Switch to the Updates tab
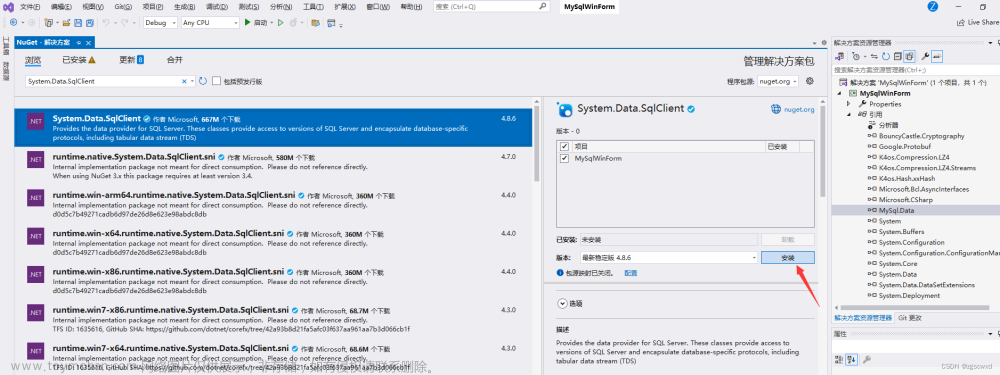This screenshot has width=1000, height=375. coord(131,60)
